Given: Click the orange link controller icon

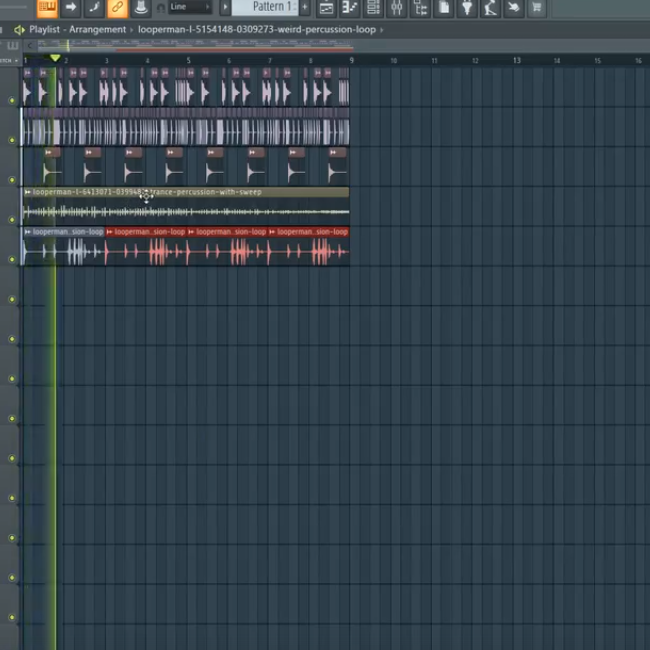Looking at the screenshot, I should click(117, 8).
